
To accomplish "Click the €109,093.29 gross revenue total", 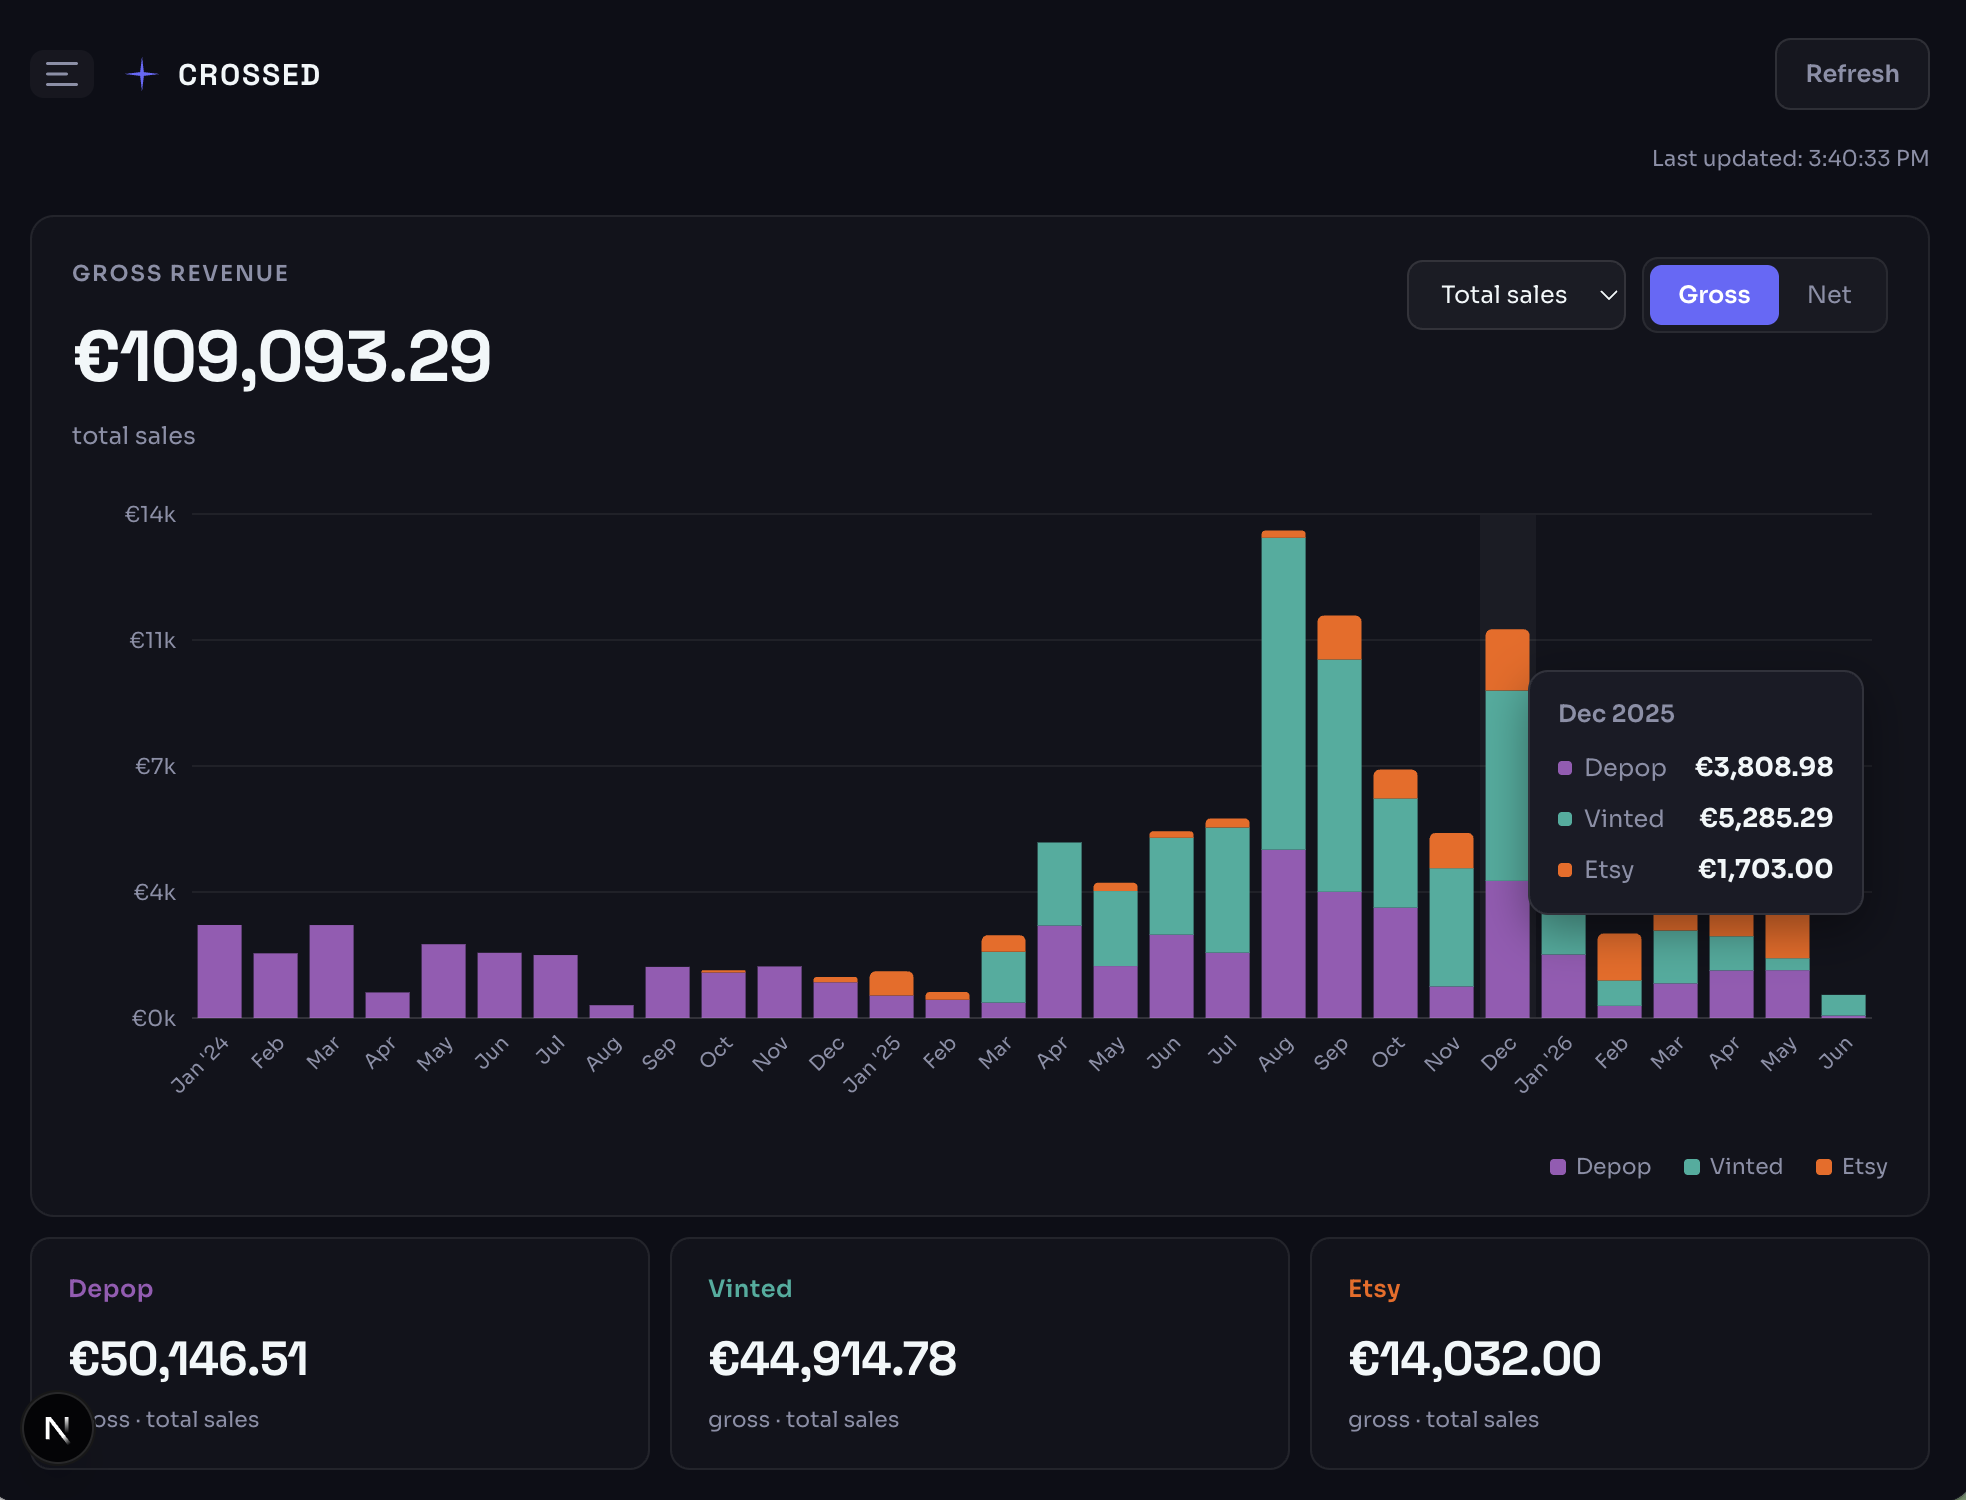I will (282, 356).
